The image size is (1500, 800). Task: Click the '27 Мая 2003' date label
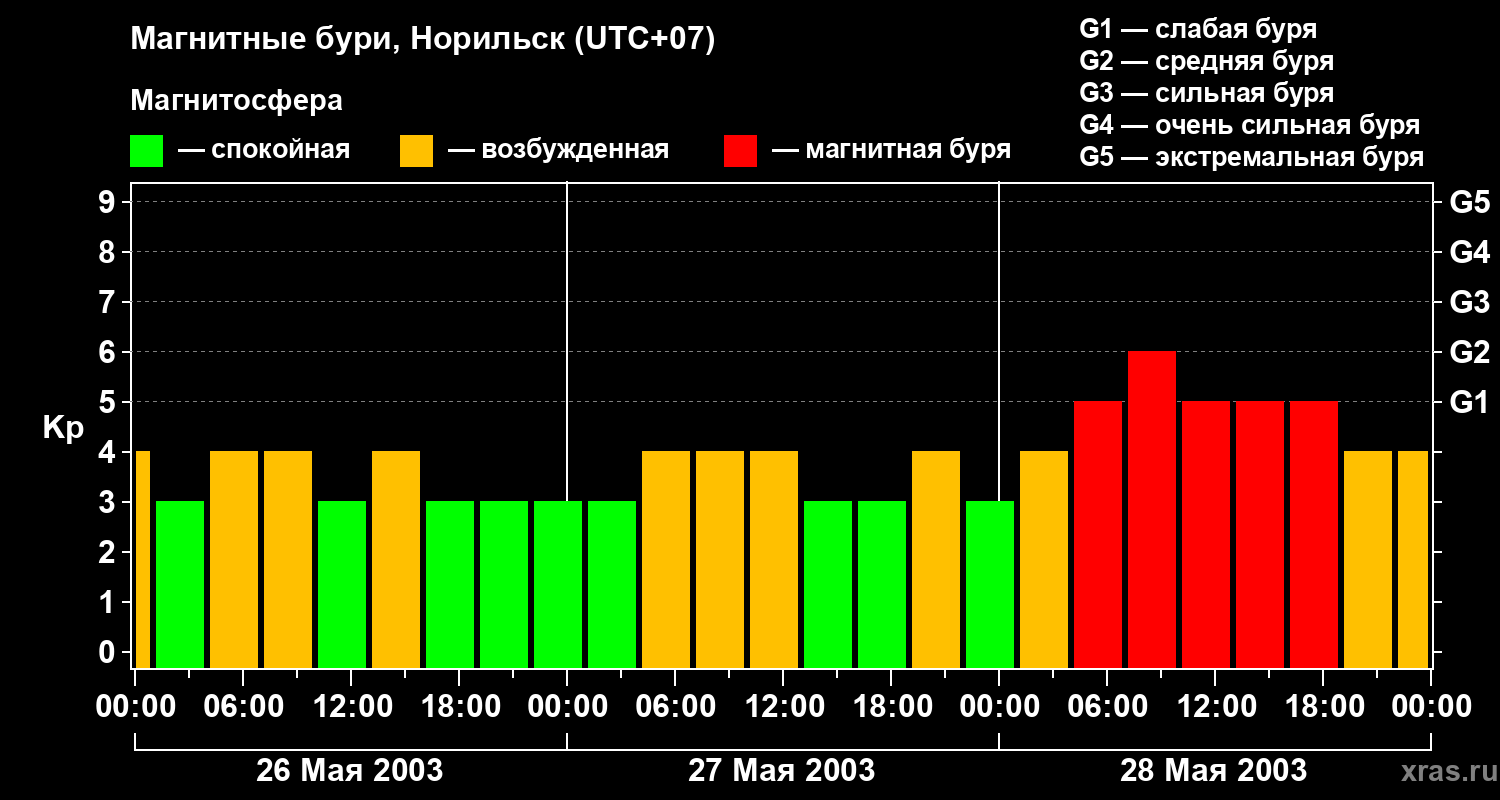pos(782,771)
